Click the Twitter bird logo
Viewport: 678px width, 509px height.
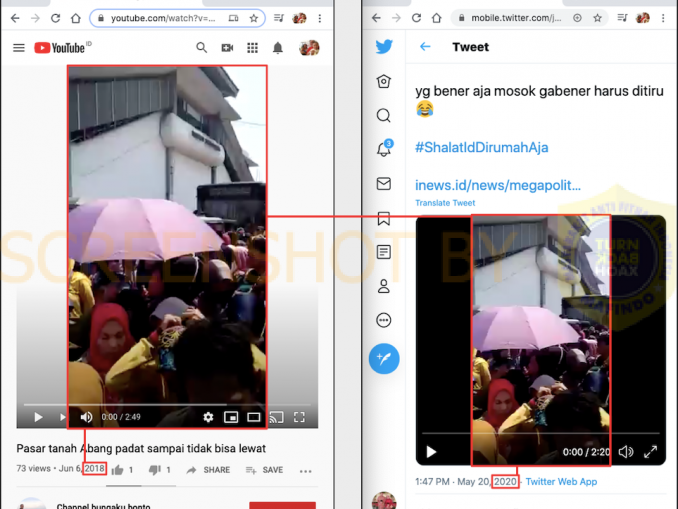coord(384,47)
